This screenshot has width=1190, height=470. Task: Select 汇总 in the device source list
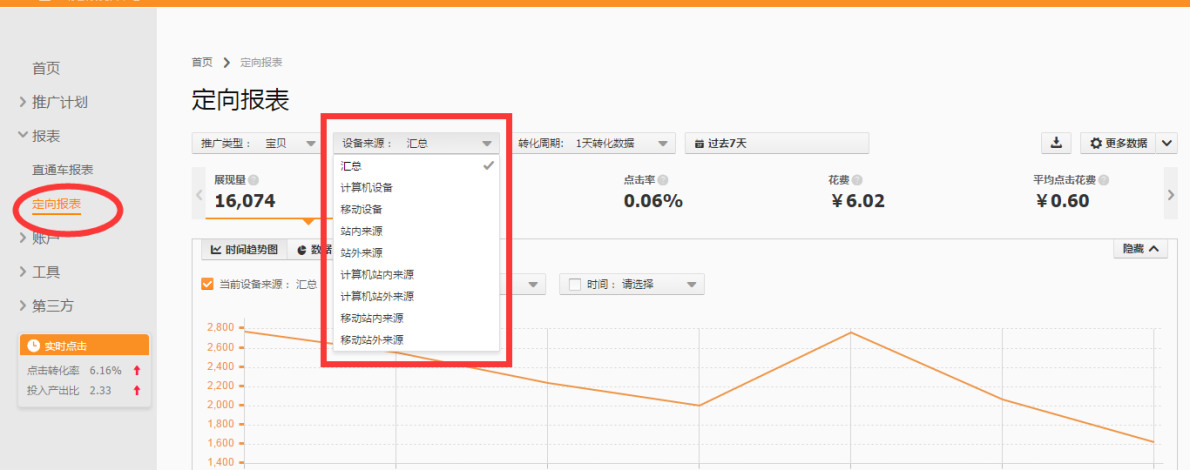tap(416, 165)
